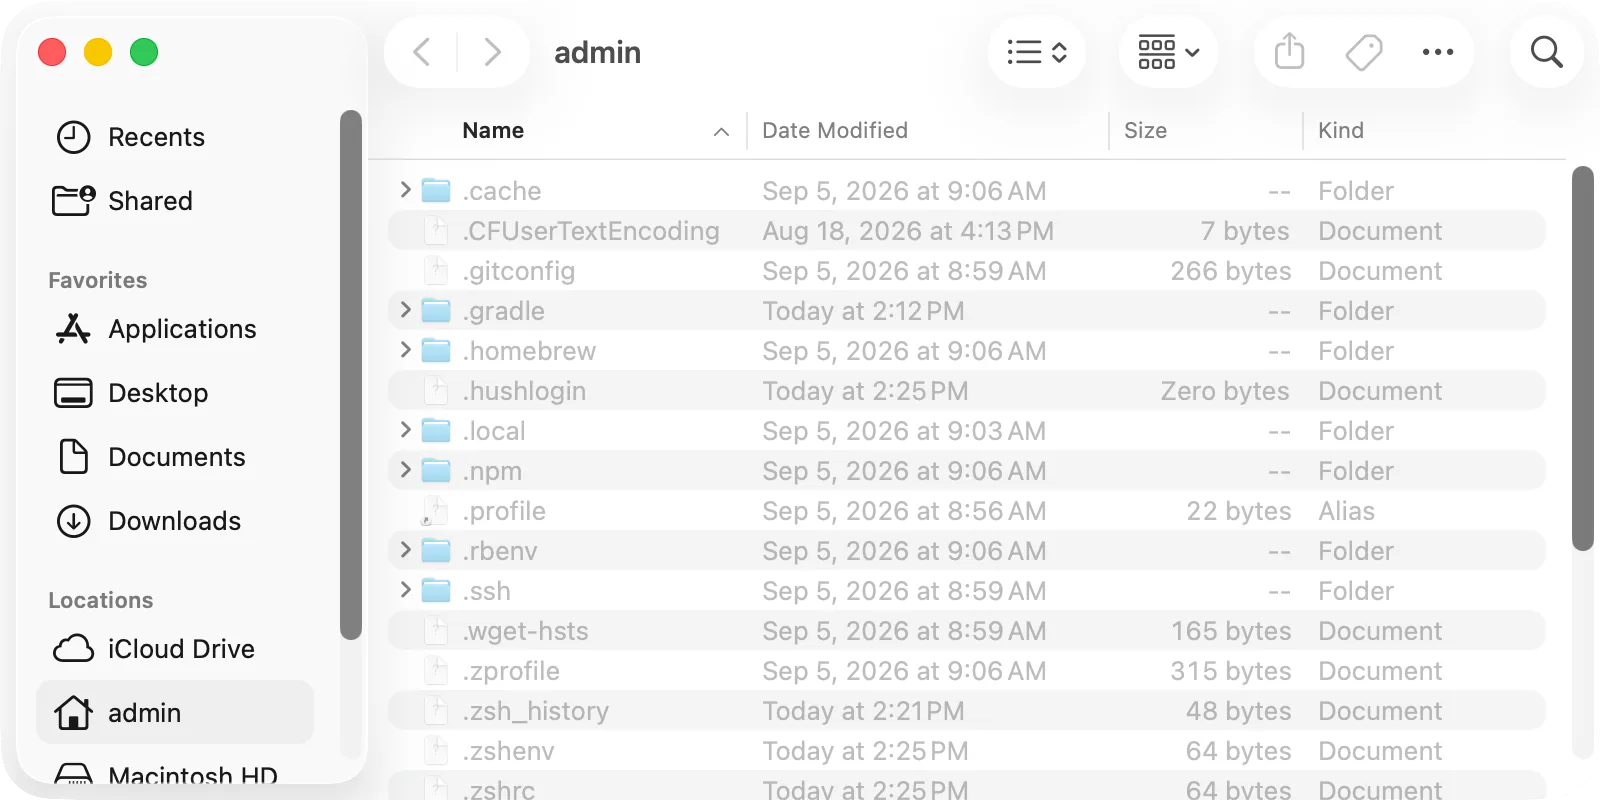The image size is (1600, 800).
Task: Expand the .rbenv folder
Action: pyautogui.click(x=405, y=550)
